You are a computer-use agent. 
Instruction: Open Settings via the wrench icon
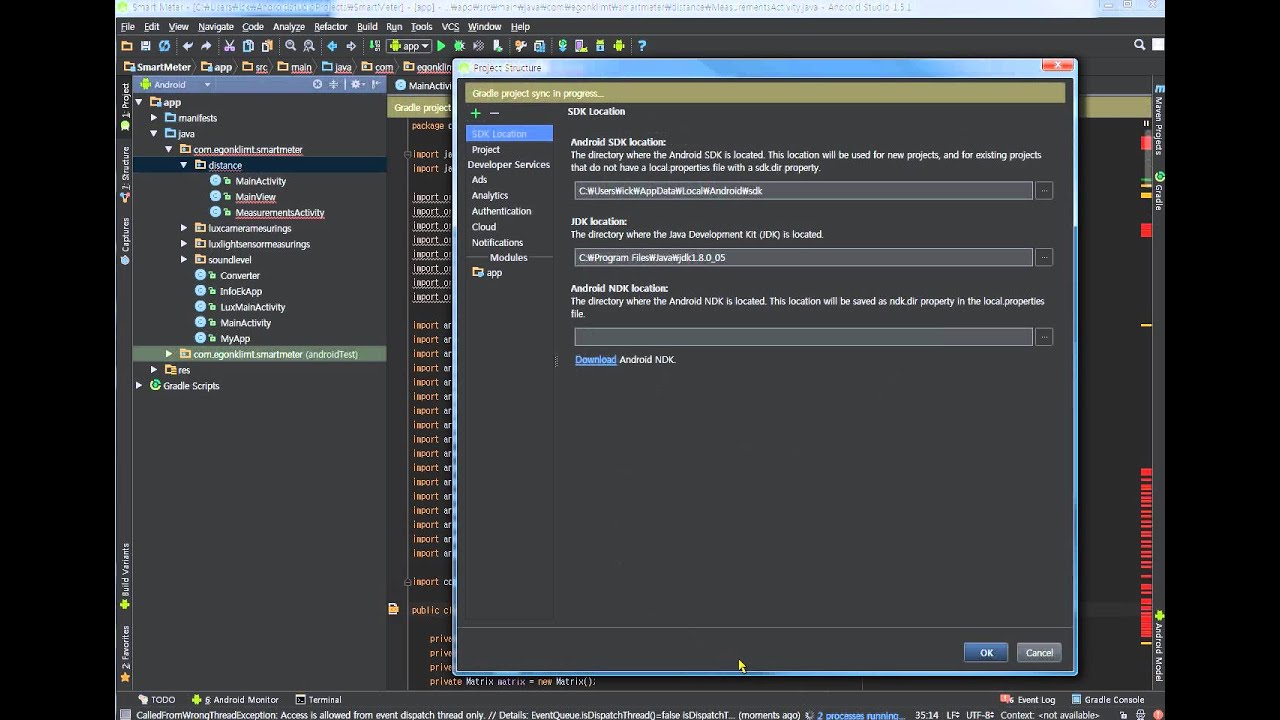pyautogui.click(x=520, y=46)
